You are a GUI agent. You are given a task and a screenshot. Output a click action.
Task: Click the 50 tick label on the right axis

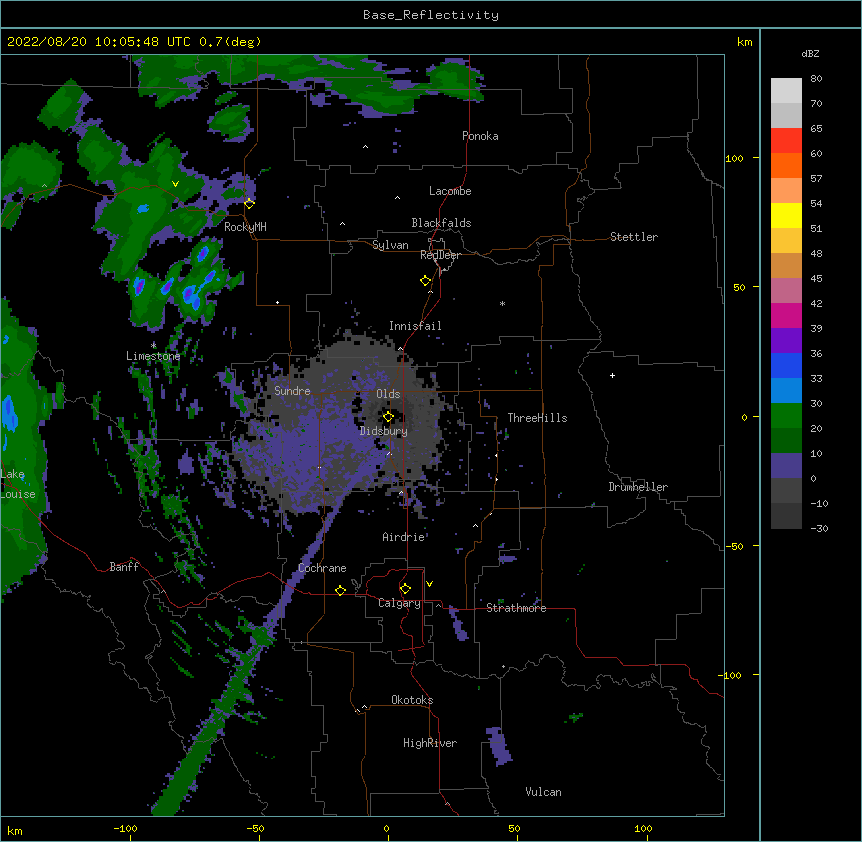[x=739, y=287]
